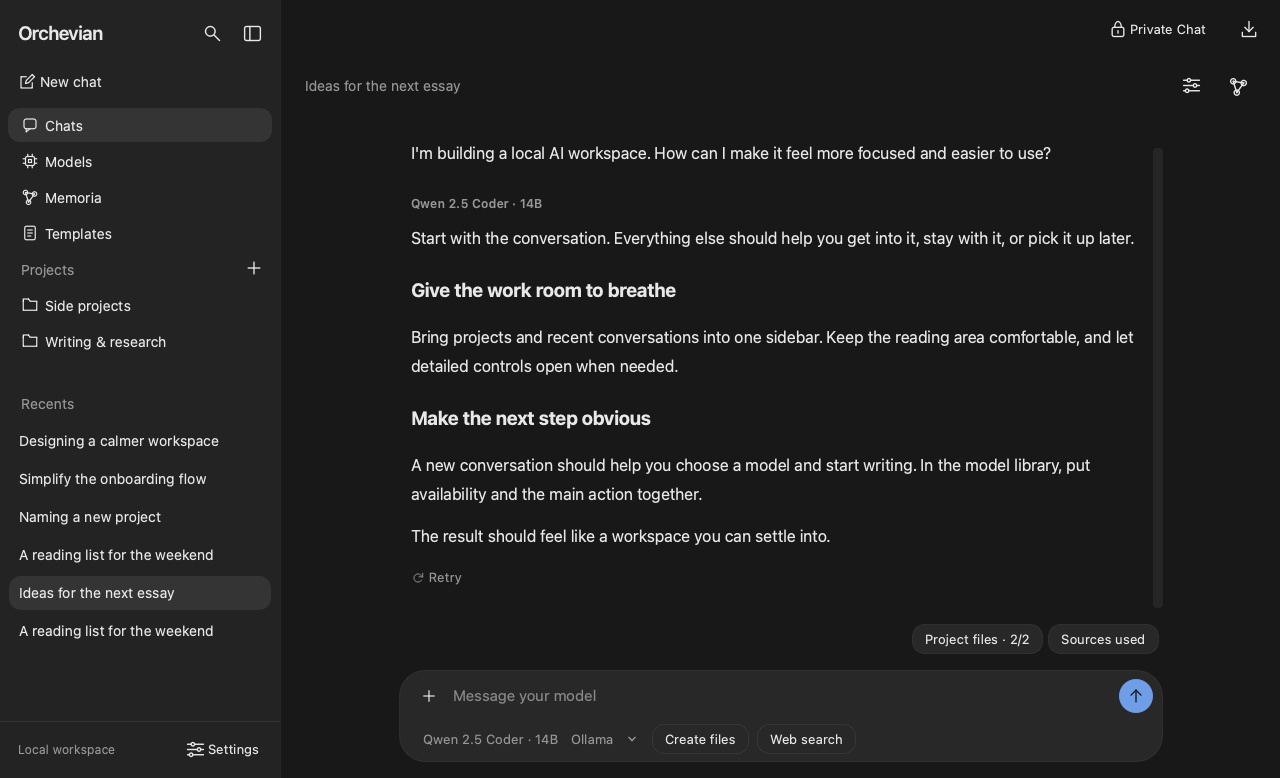Go to Models in sidebar

click(x=140, y=161)
